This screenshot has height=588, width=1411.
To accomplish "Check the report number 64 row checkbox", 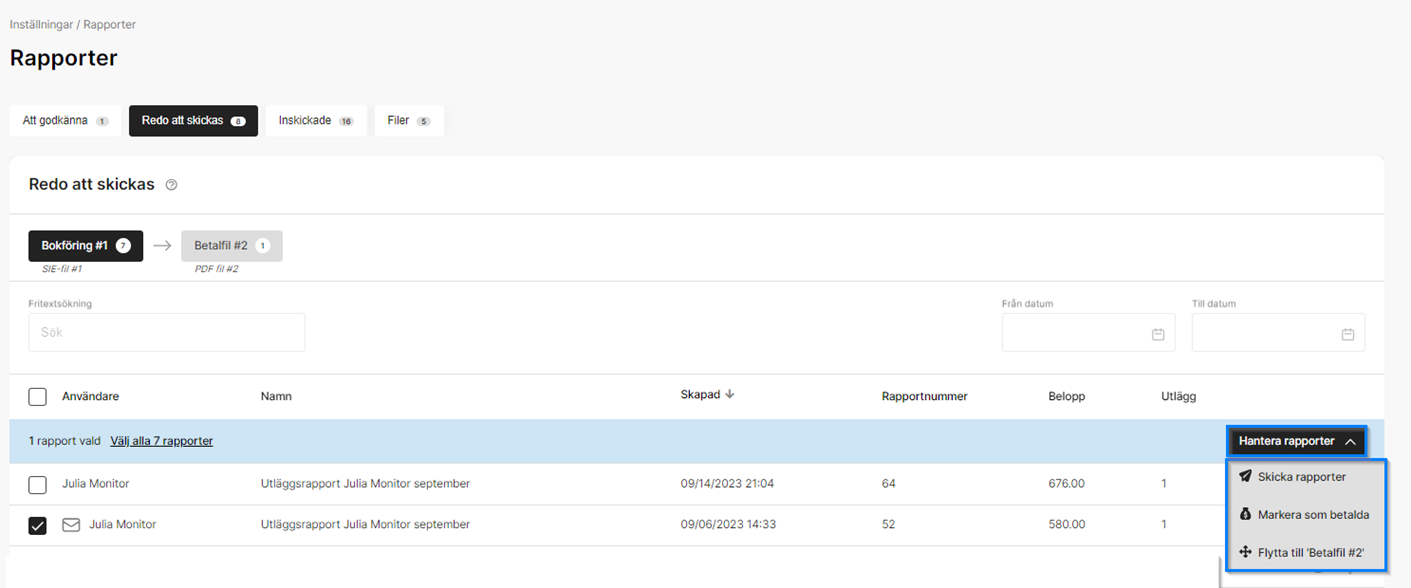I will pyautogui.click(x=38, y=485).
